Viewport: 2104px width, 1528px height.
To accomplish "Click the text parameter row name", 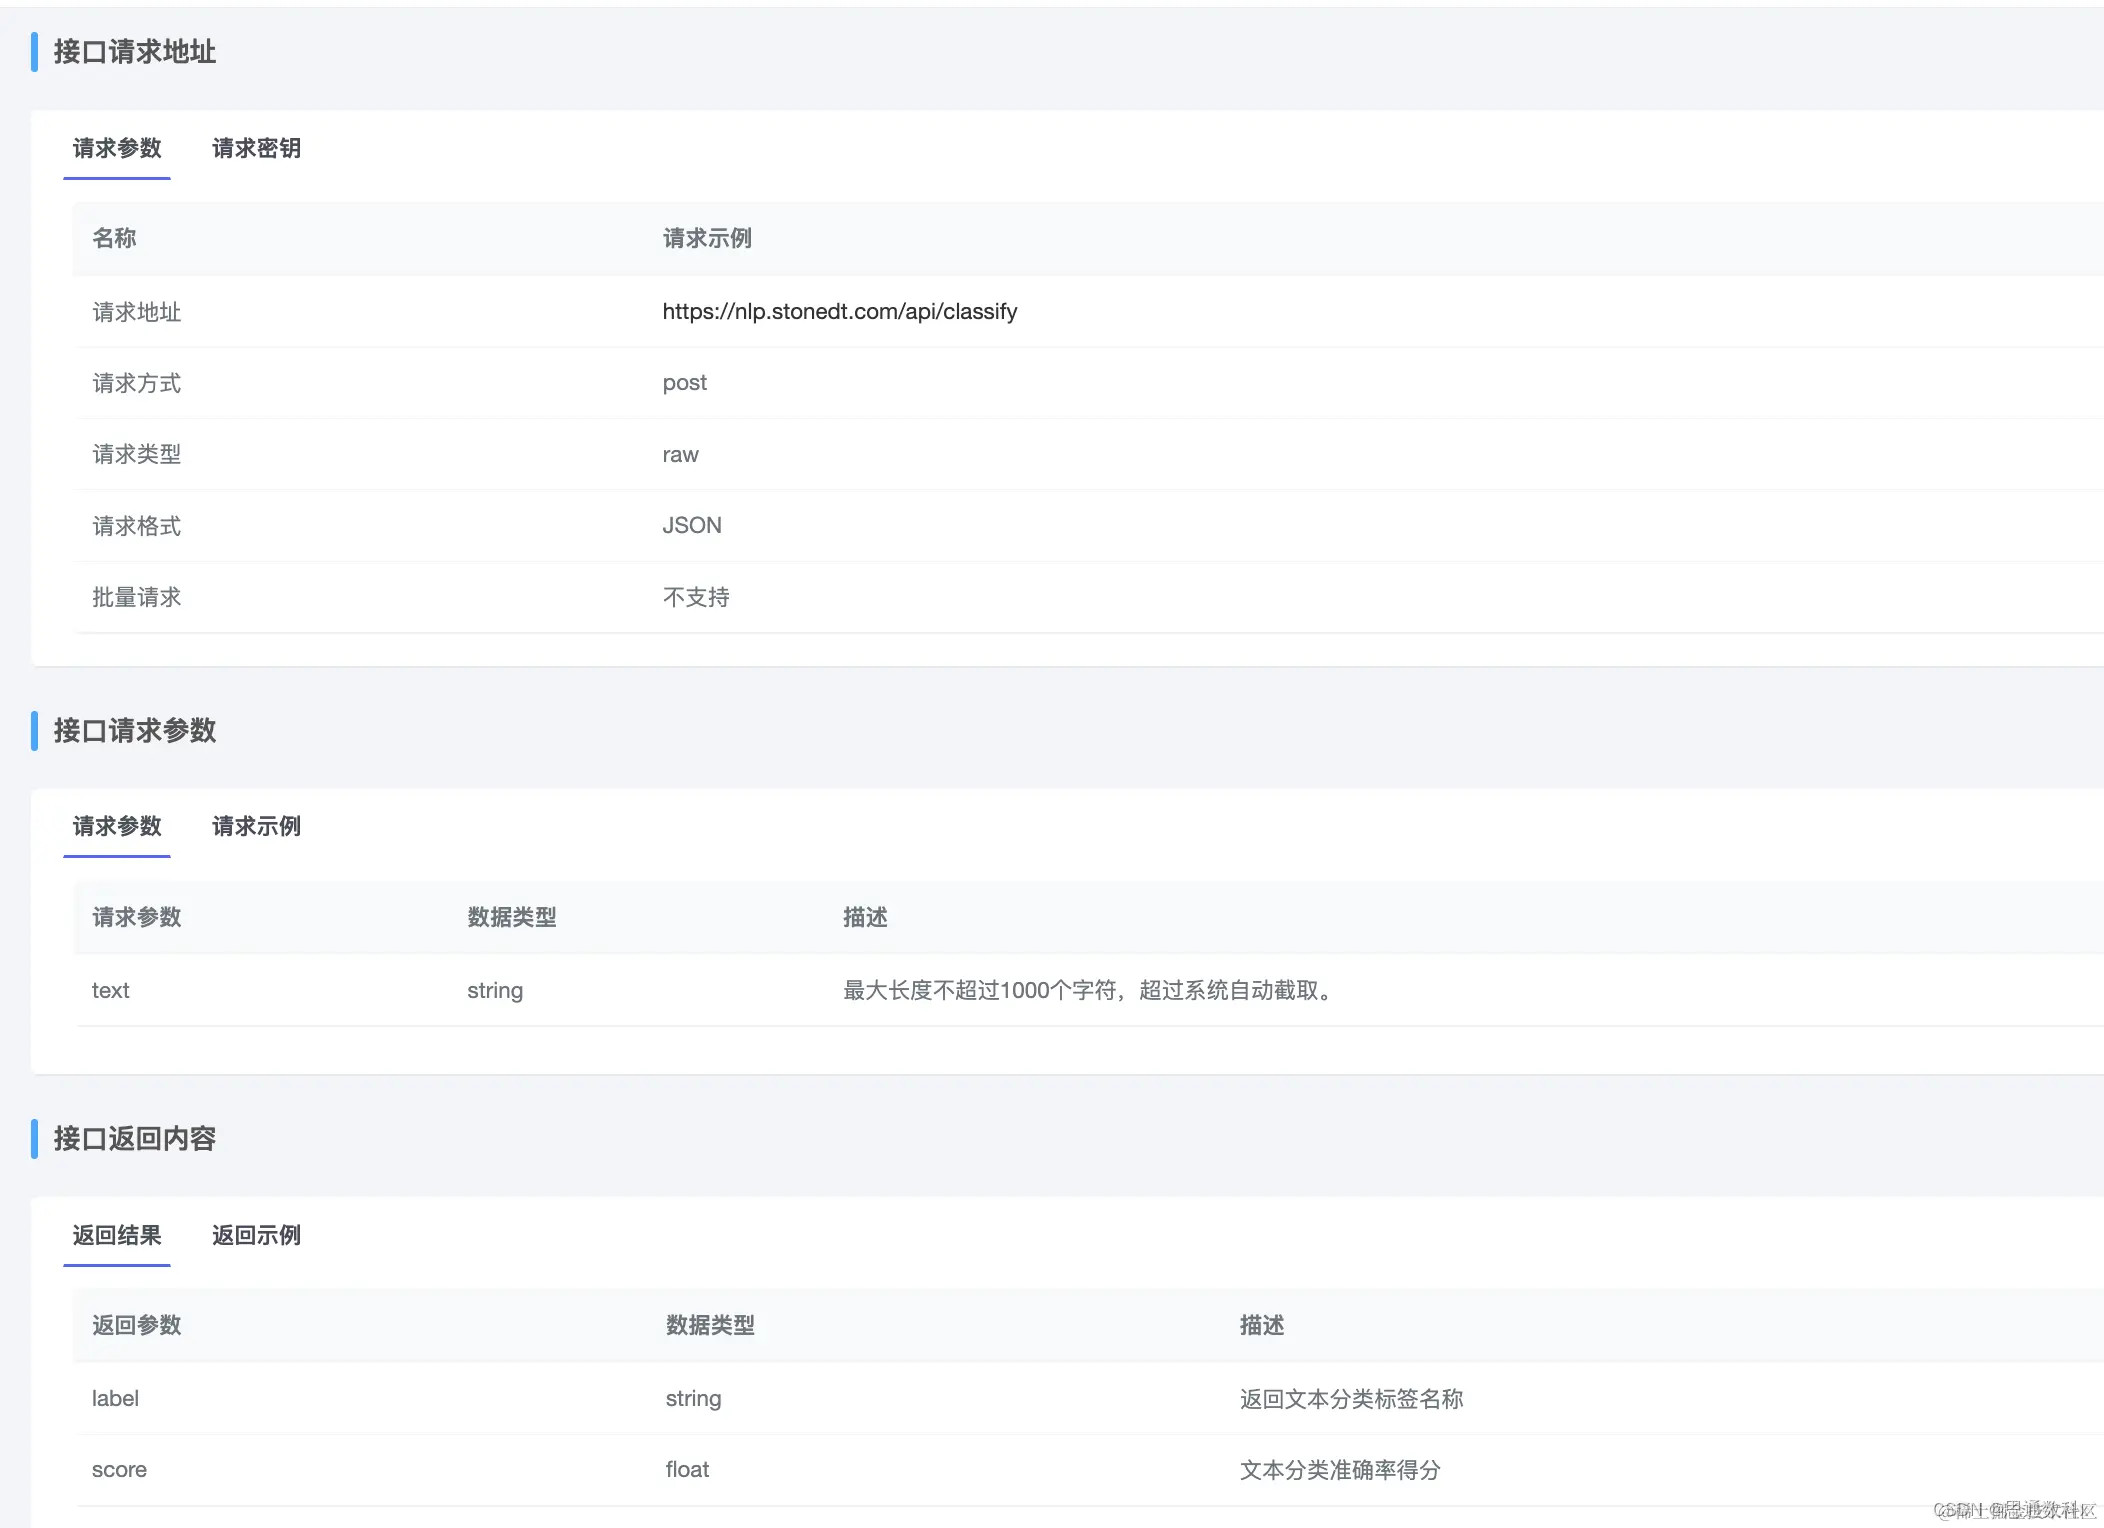I will (x=111, y=990).
